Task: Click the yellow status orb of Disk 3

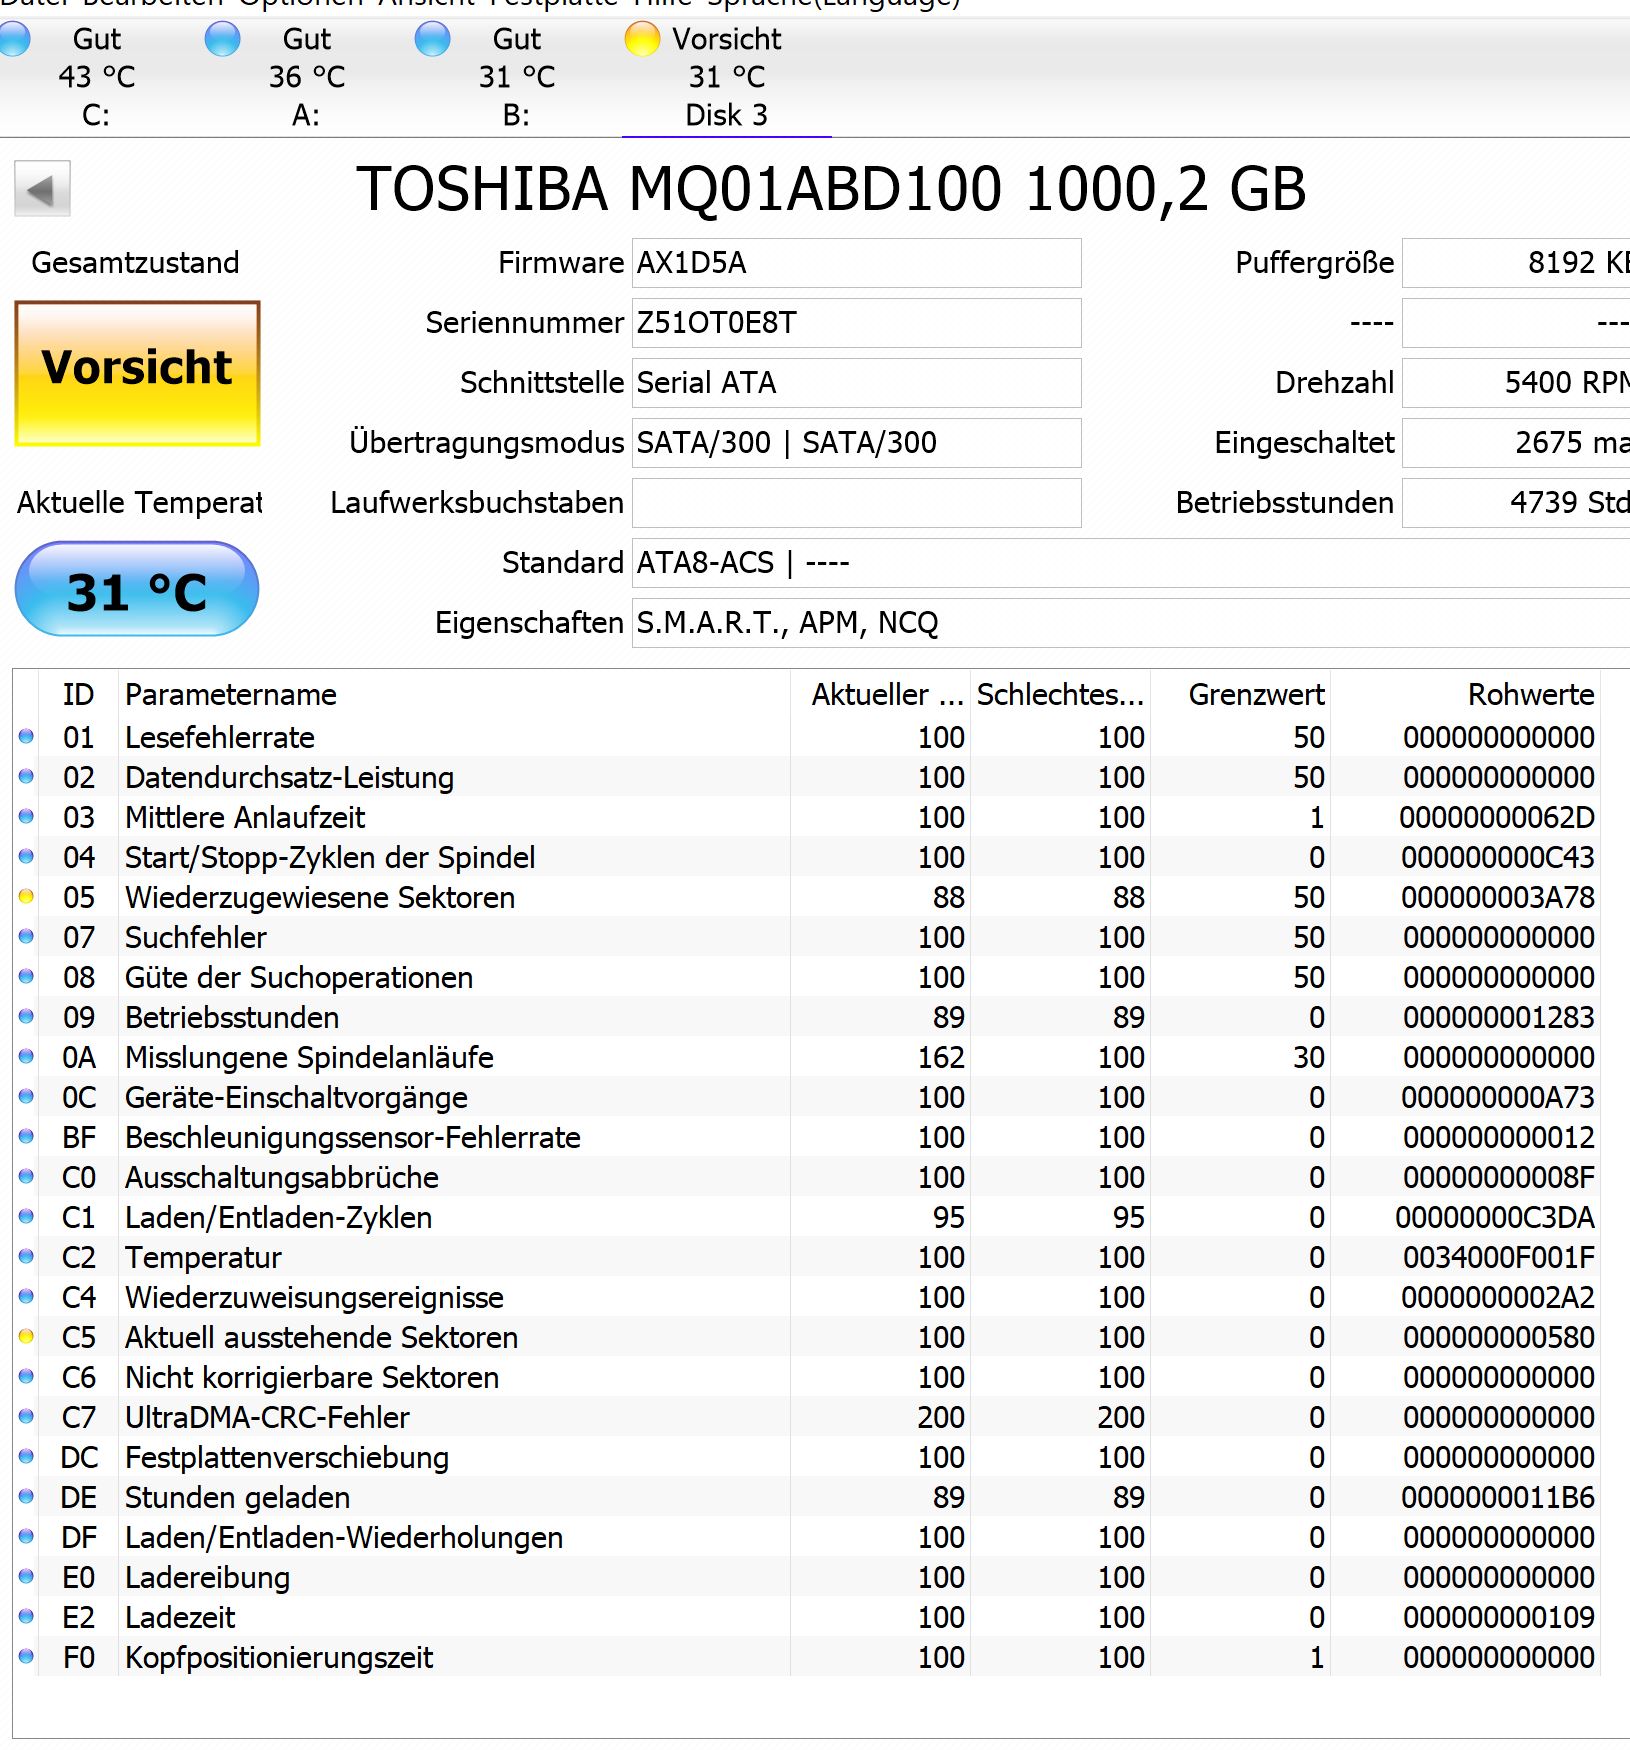Action: 642,39
